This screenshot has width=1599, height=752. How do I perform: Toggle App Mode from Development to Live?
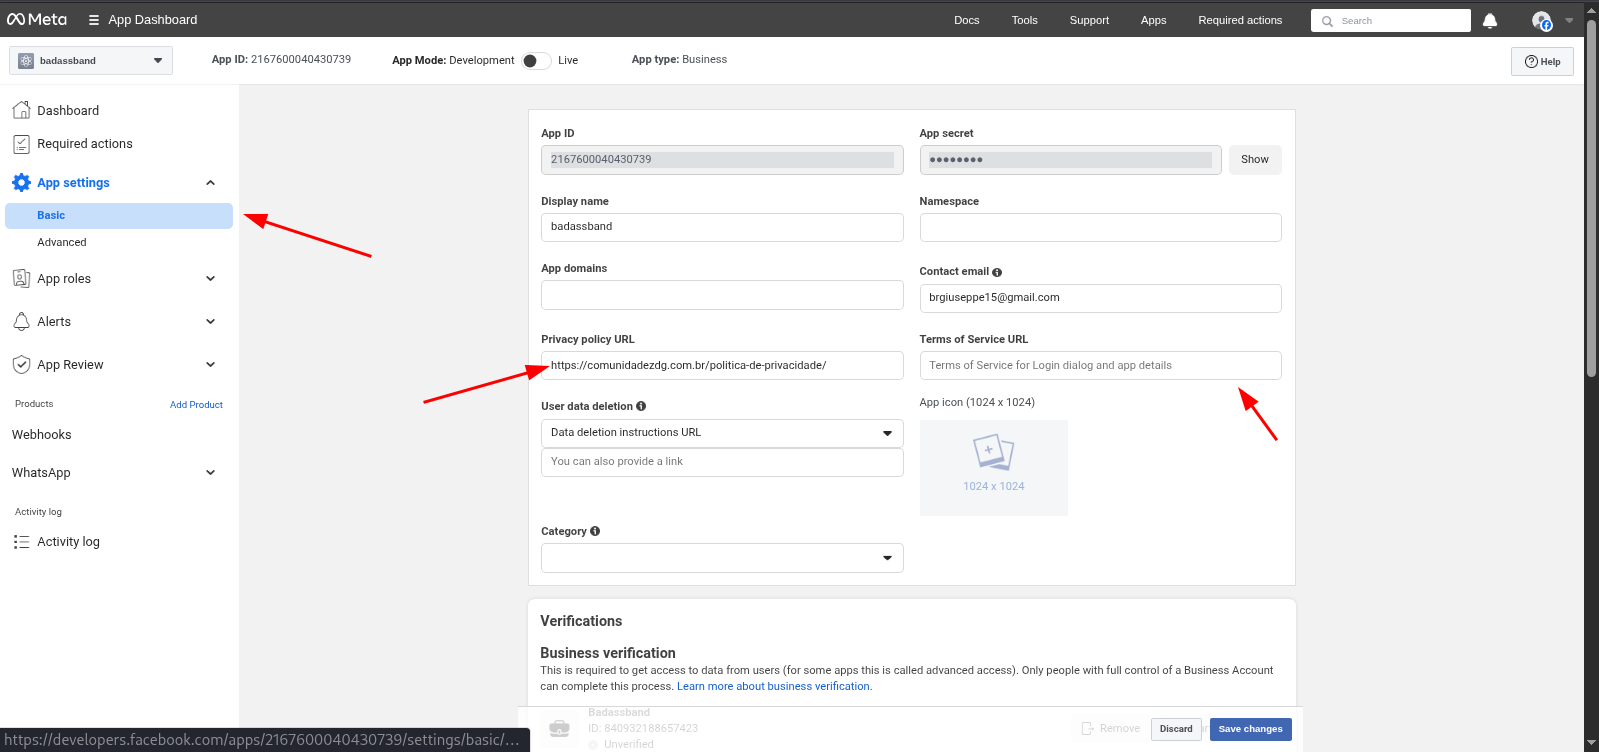pos(536,61)
